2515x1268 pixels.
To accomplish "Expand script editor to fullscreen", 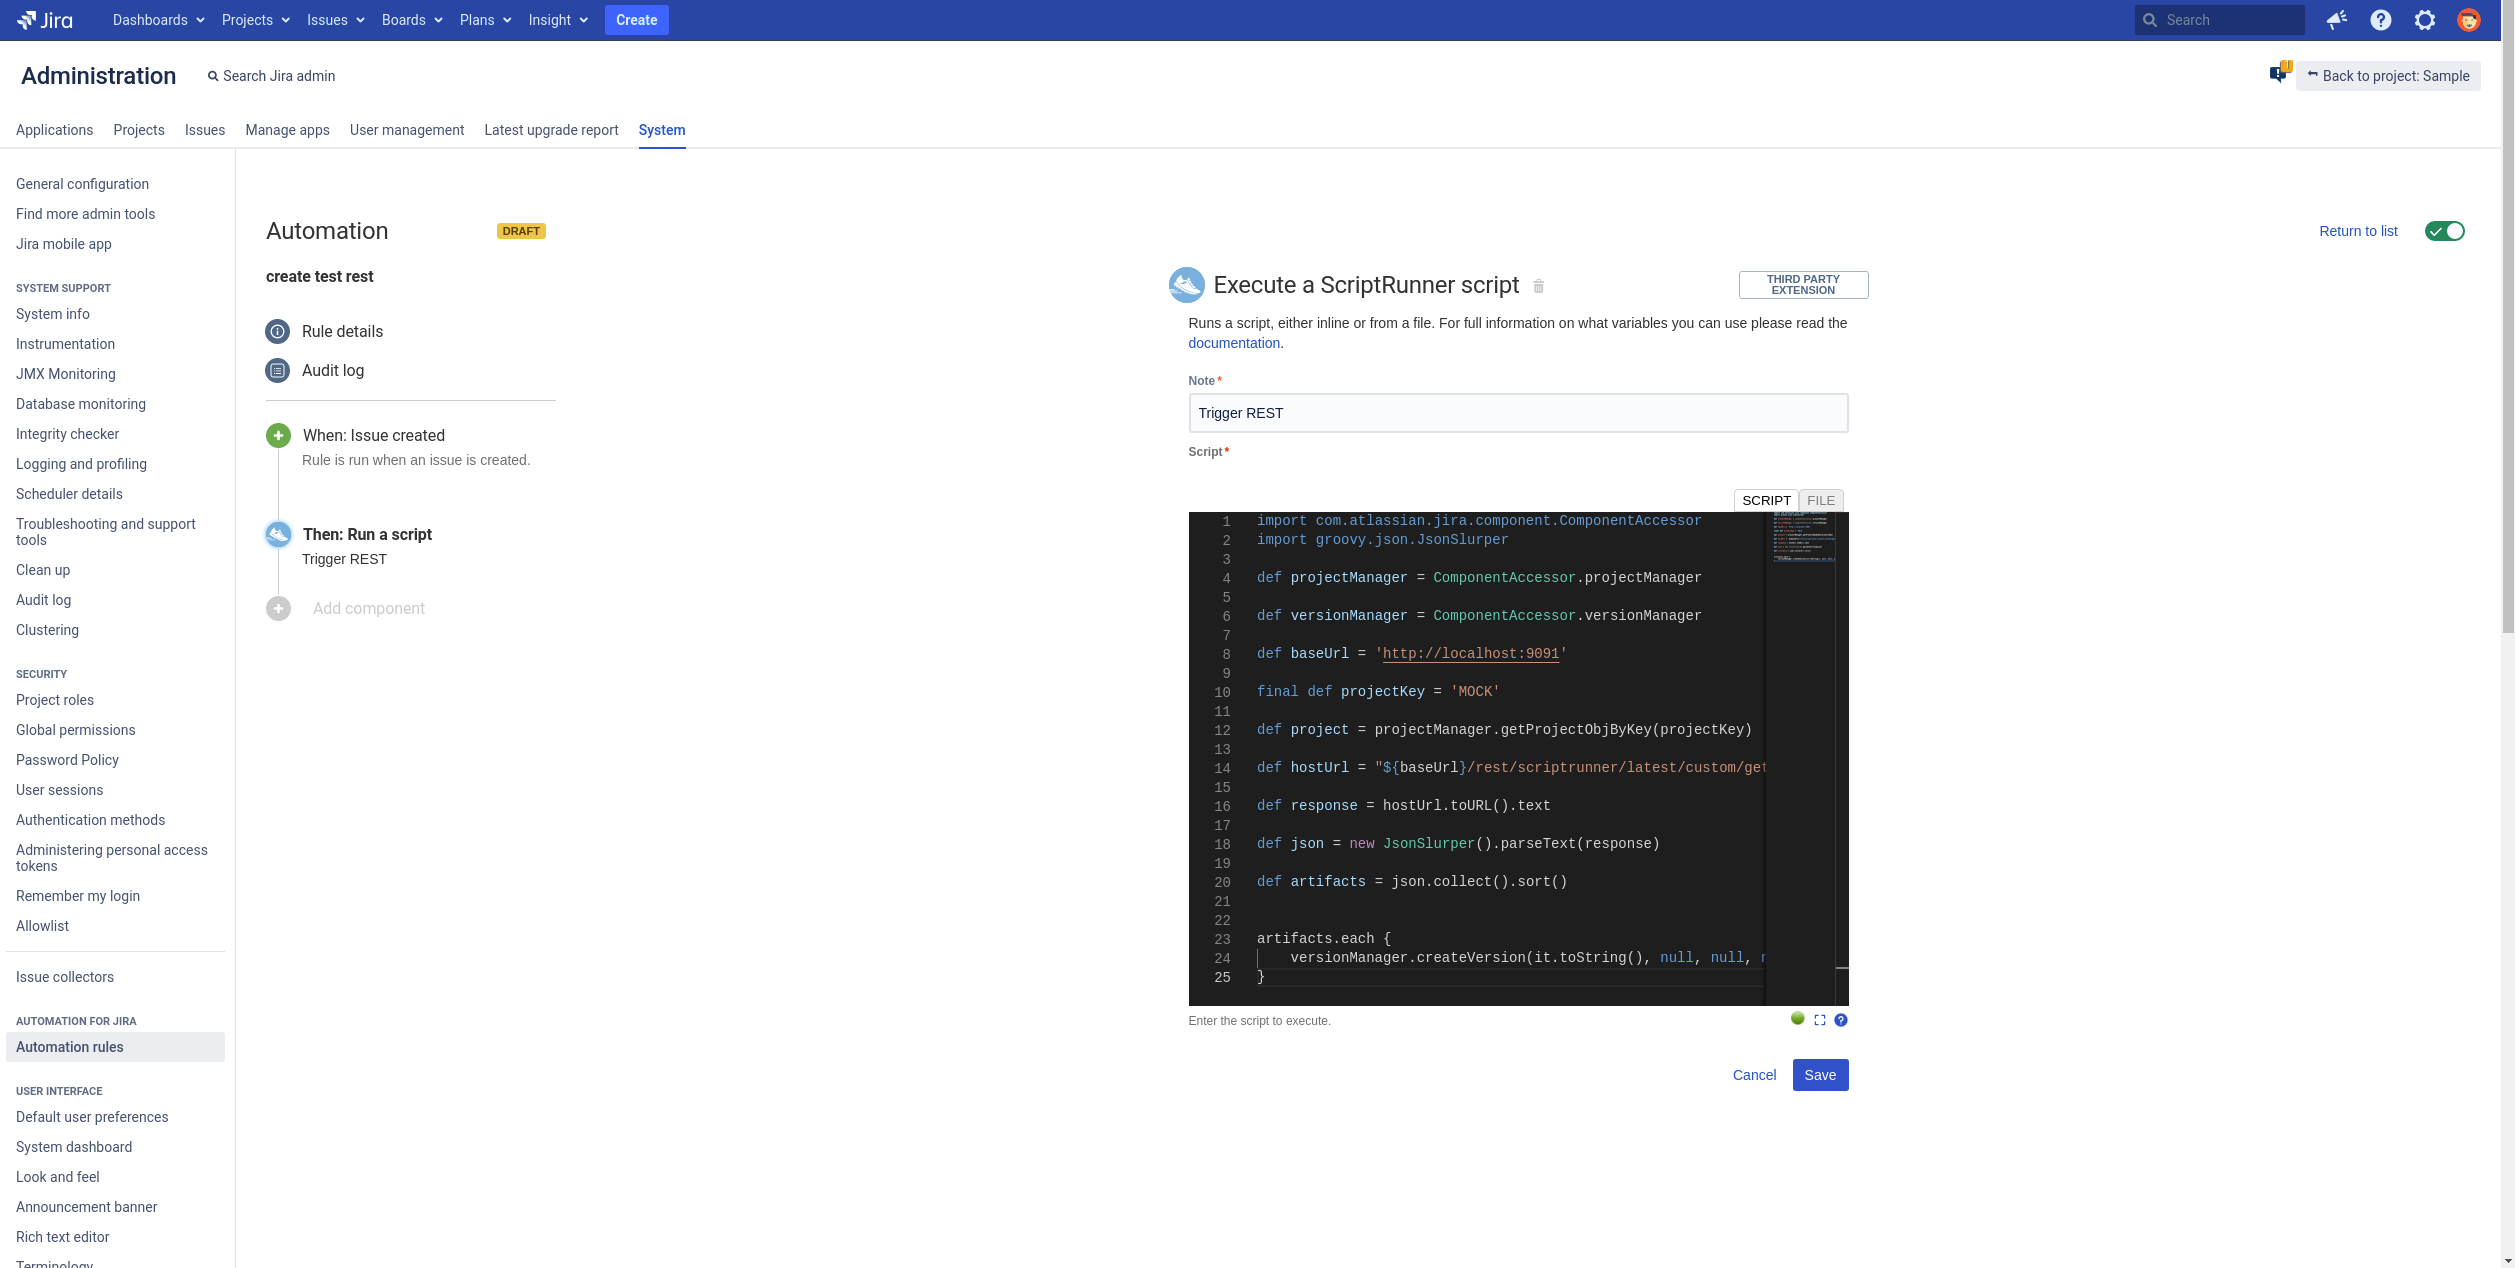I will (1819, 1020).
